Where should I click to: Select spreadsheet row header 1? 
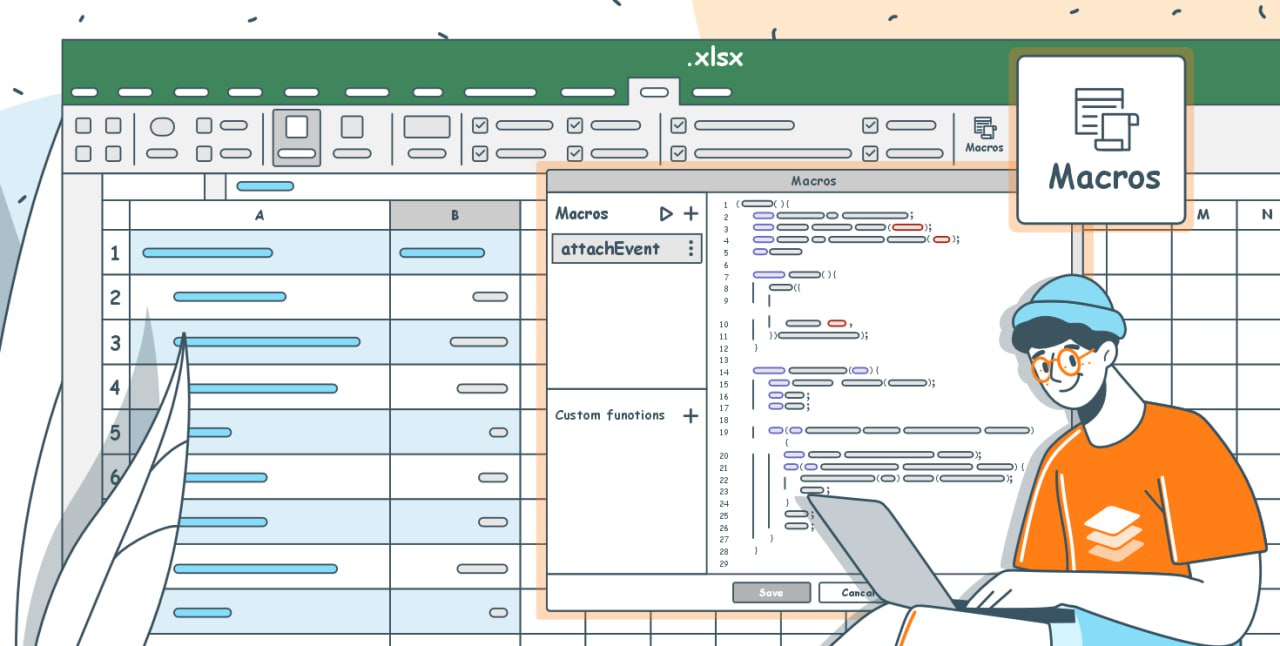[x=116, y=253]
